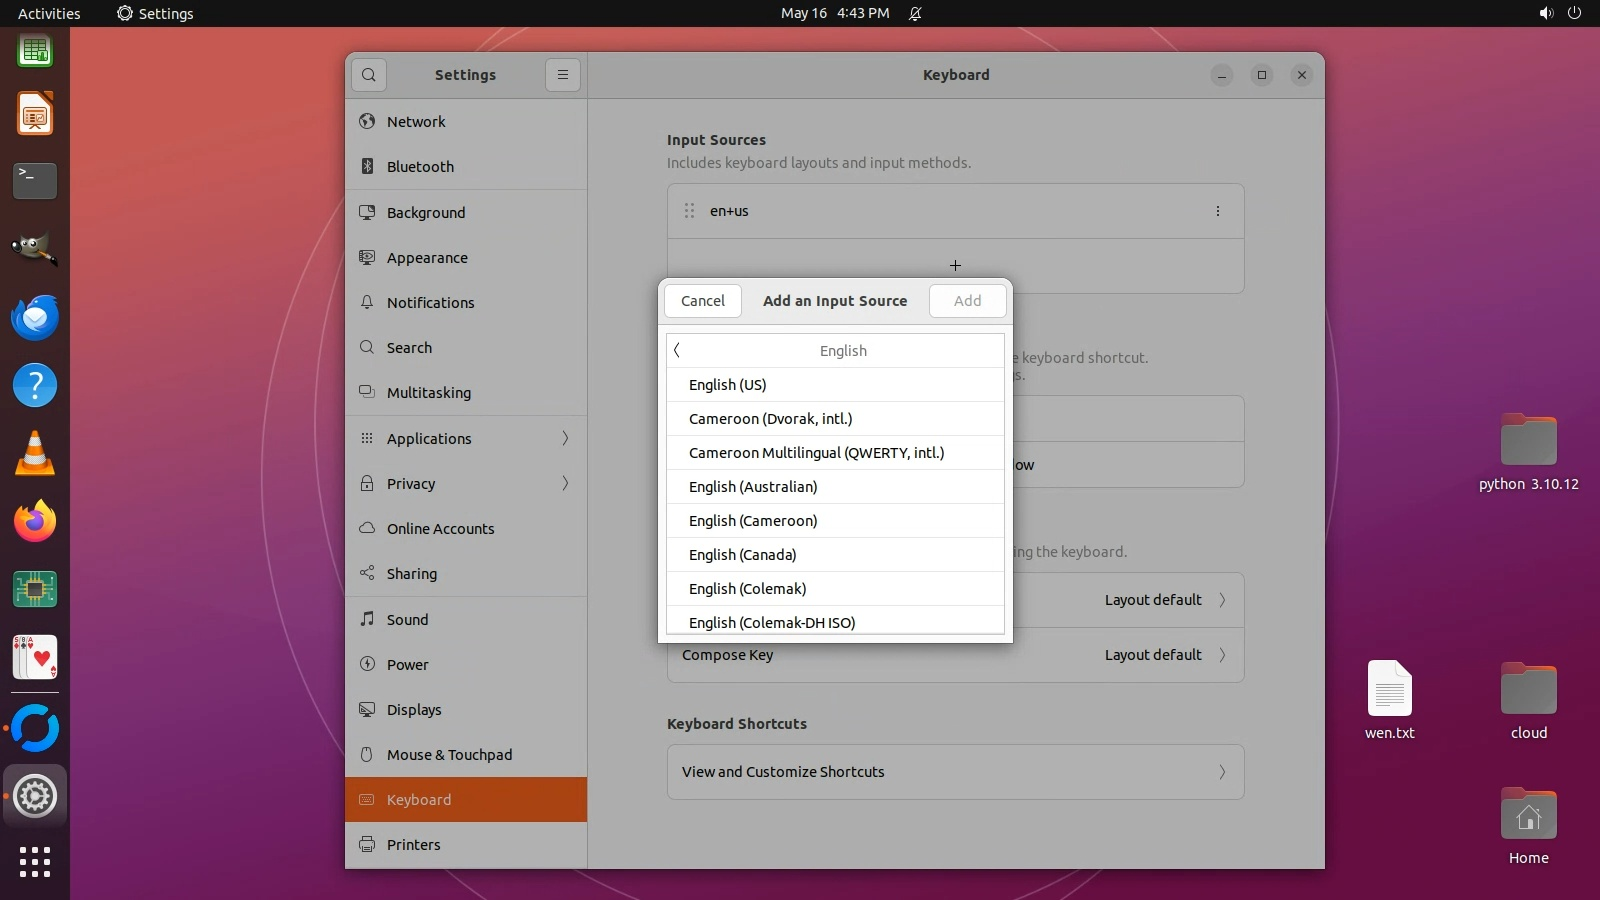Viewport: 1600px width, 900px height.
Task: Click the search icon in Settings header
Action: coord(369,75)
